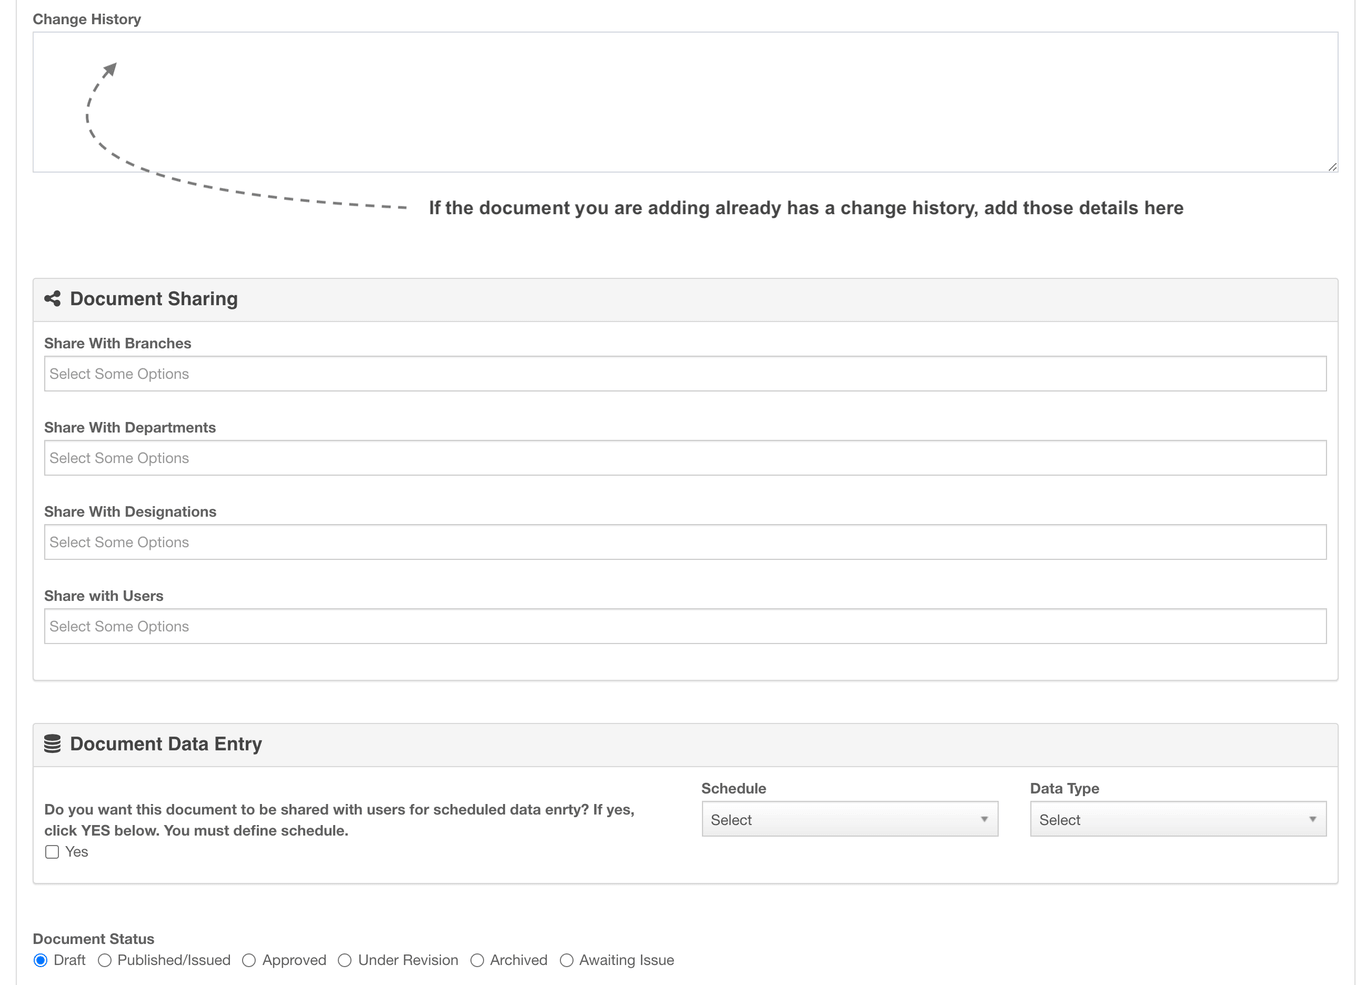This screenshot has height=985, width=1366.
Task: Check the Yes checkbox for scheduled data entry
Action: pyautogui.click(x=52, y=852)
